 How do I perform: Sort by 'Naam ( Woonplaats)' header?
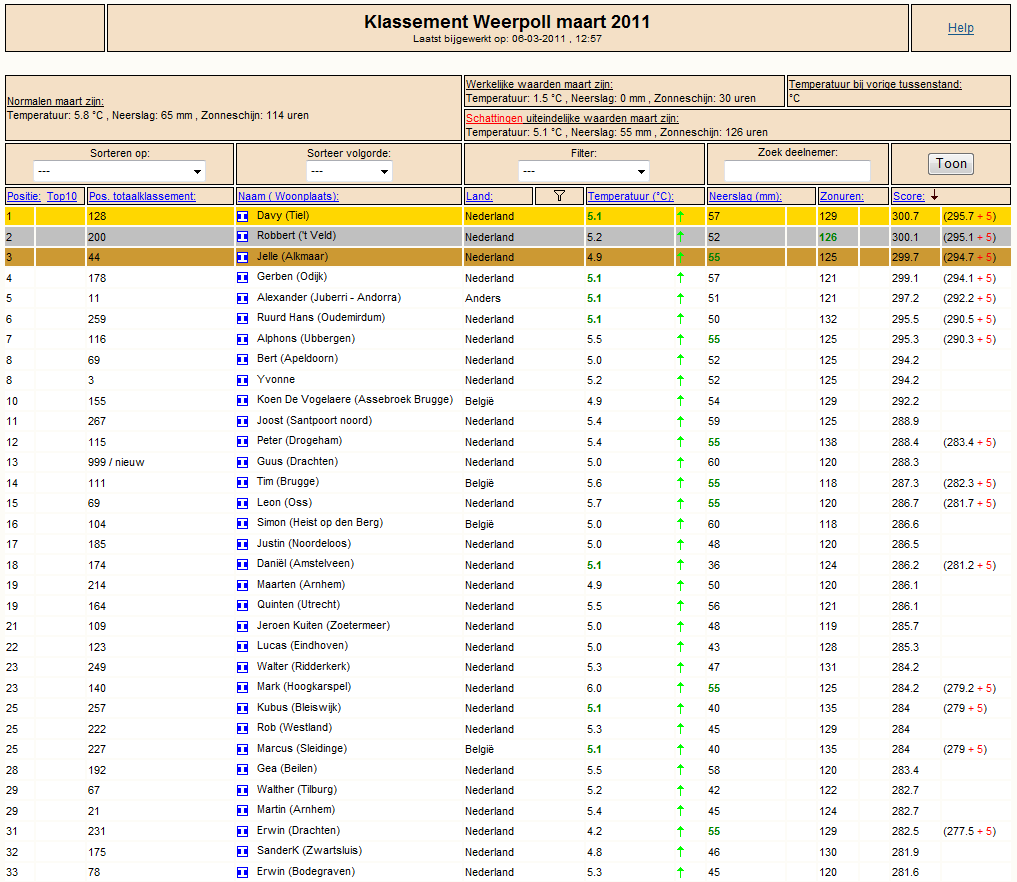288,196
